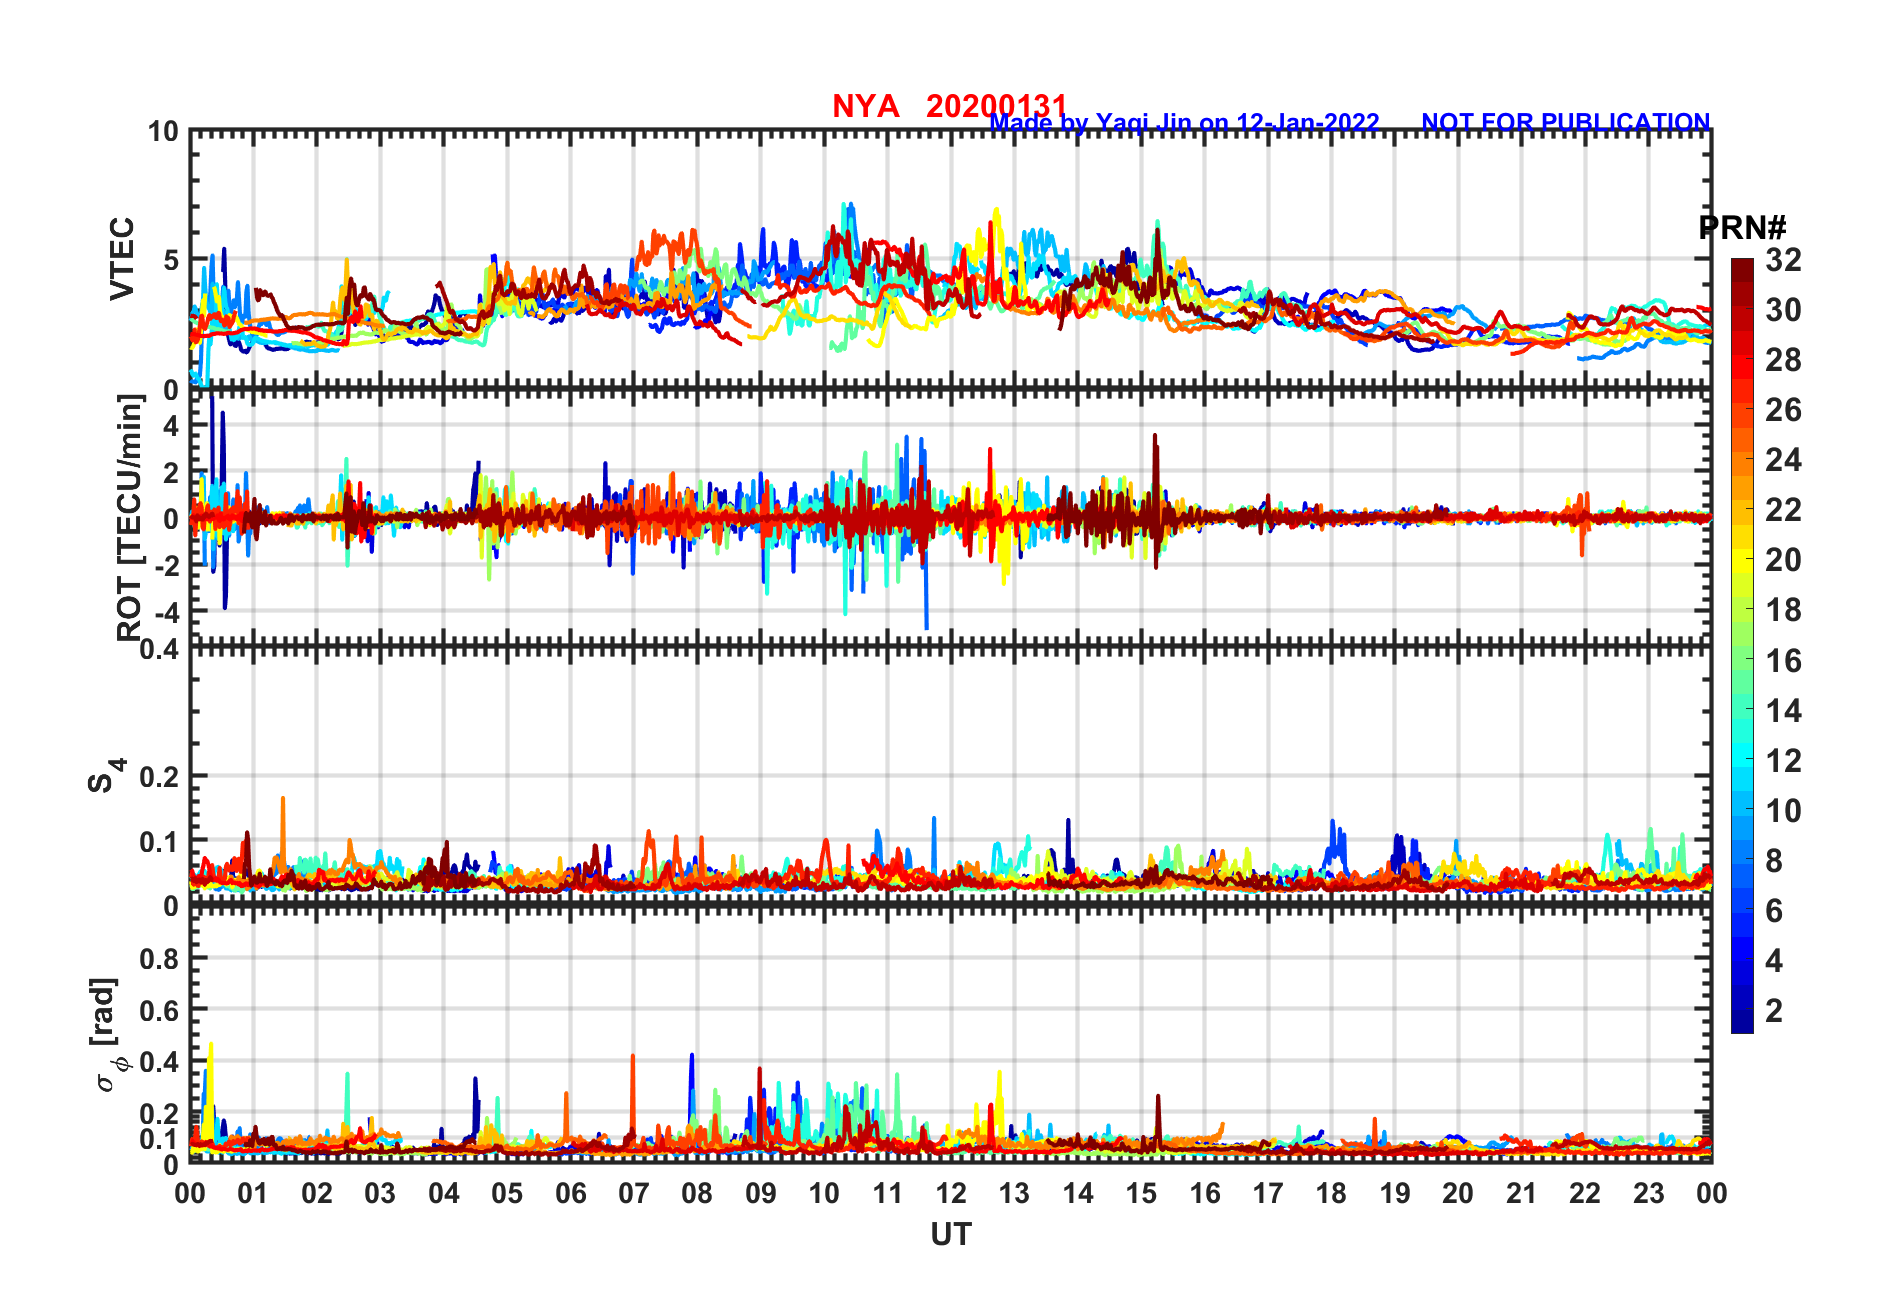
Task: Select colorbar tick label "32"
Action: click(1783, 260)
